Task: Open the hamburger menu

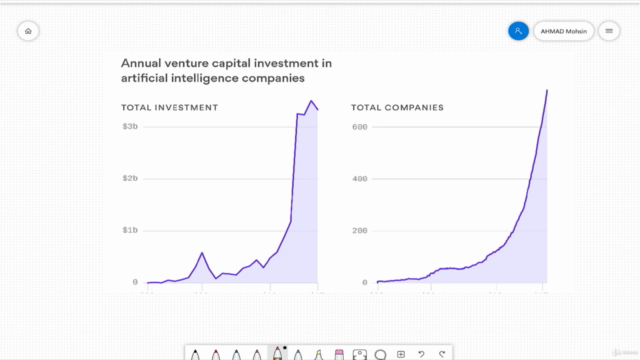Action: [609, 31]
